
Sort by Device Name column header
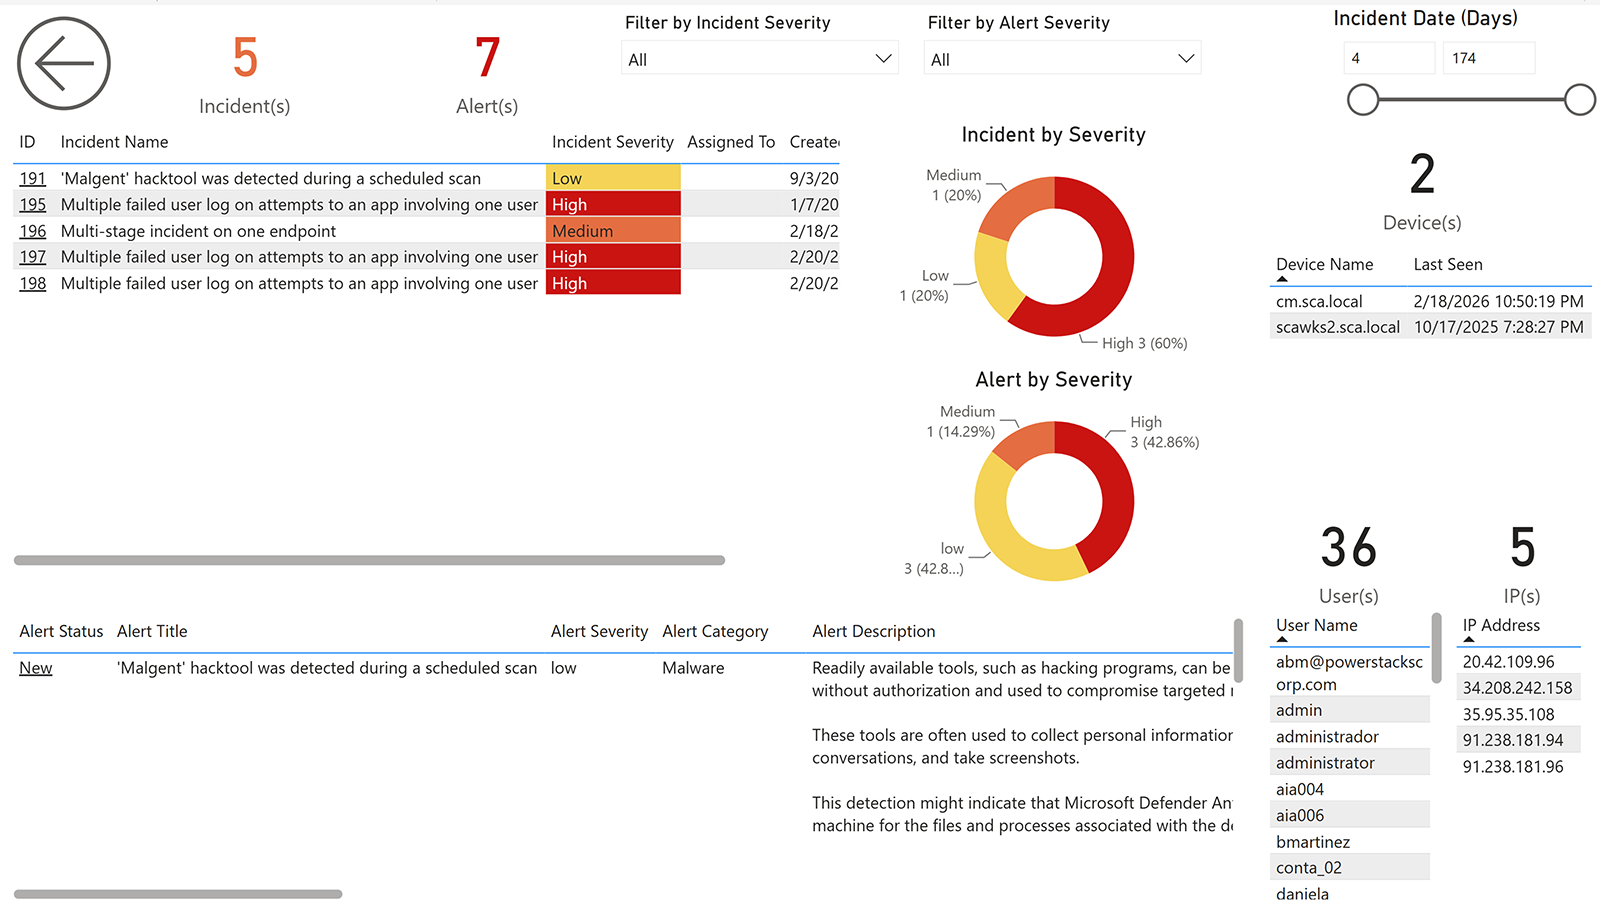pyautogui.click(x=1324, y=264)
